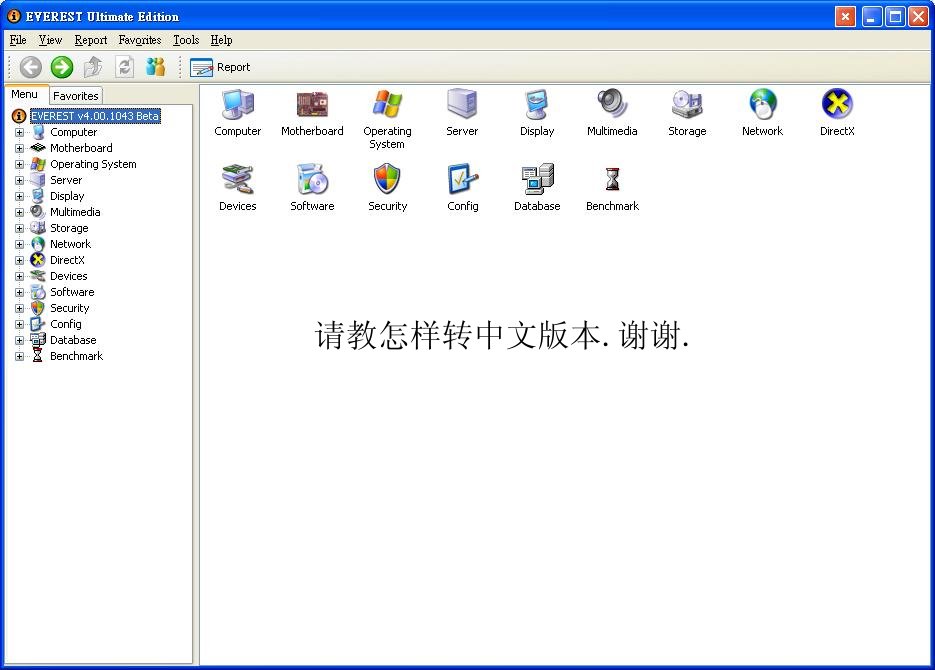Switch to the Menu tab
Screen dimensions: 935x670
coord(24,94)
